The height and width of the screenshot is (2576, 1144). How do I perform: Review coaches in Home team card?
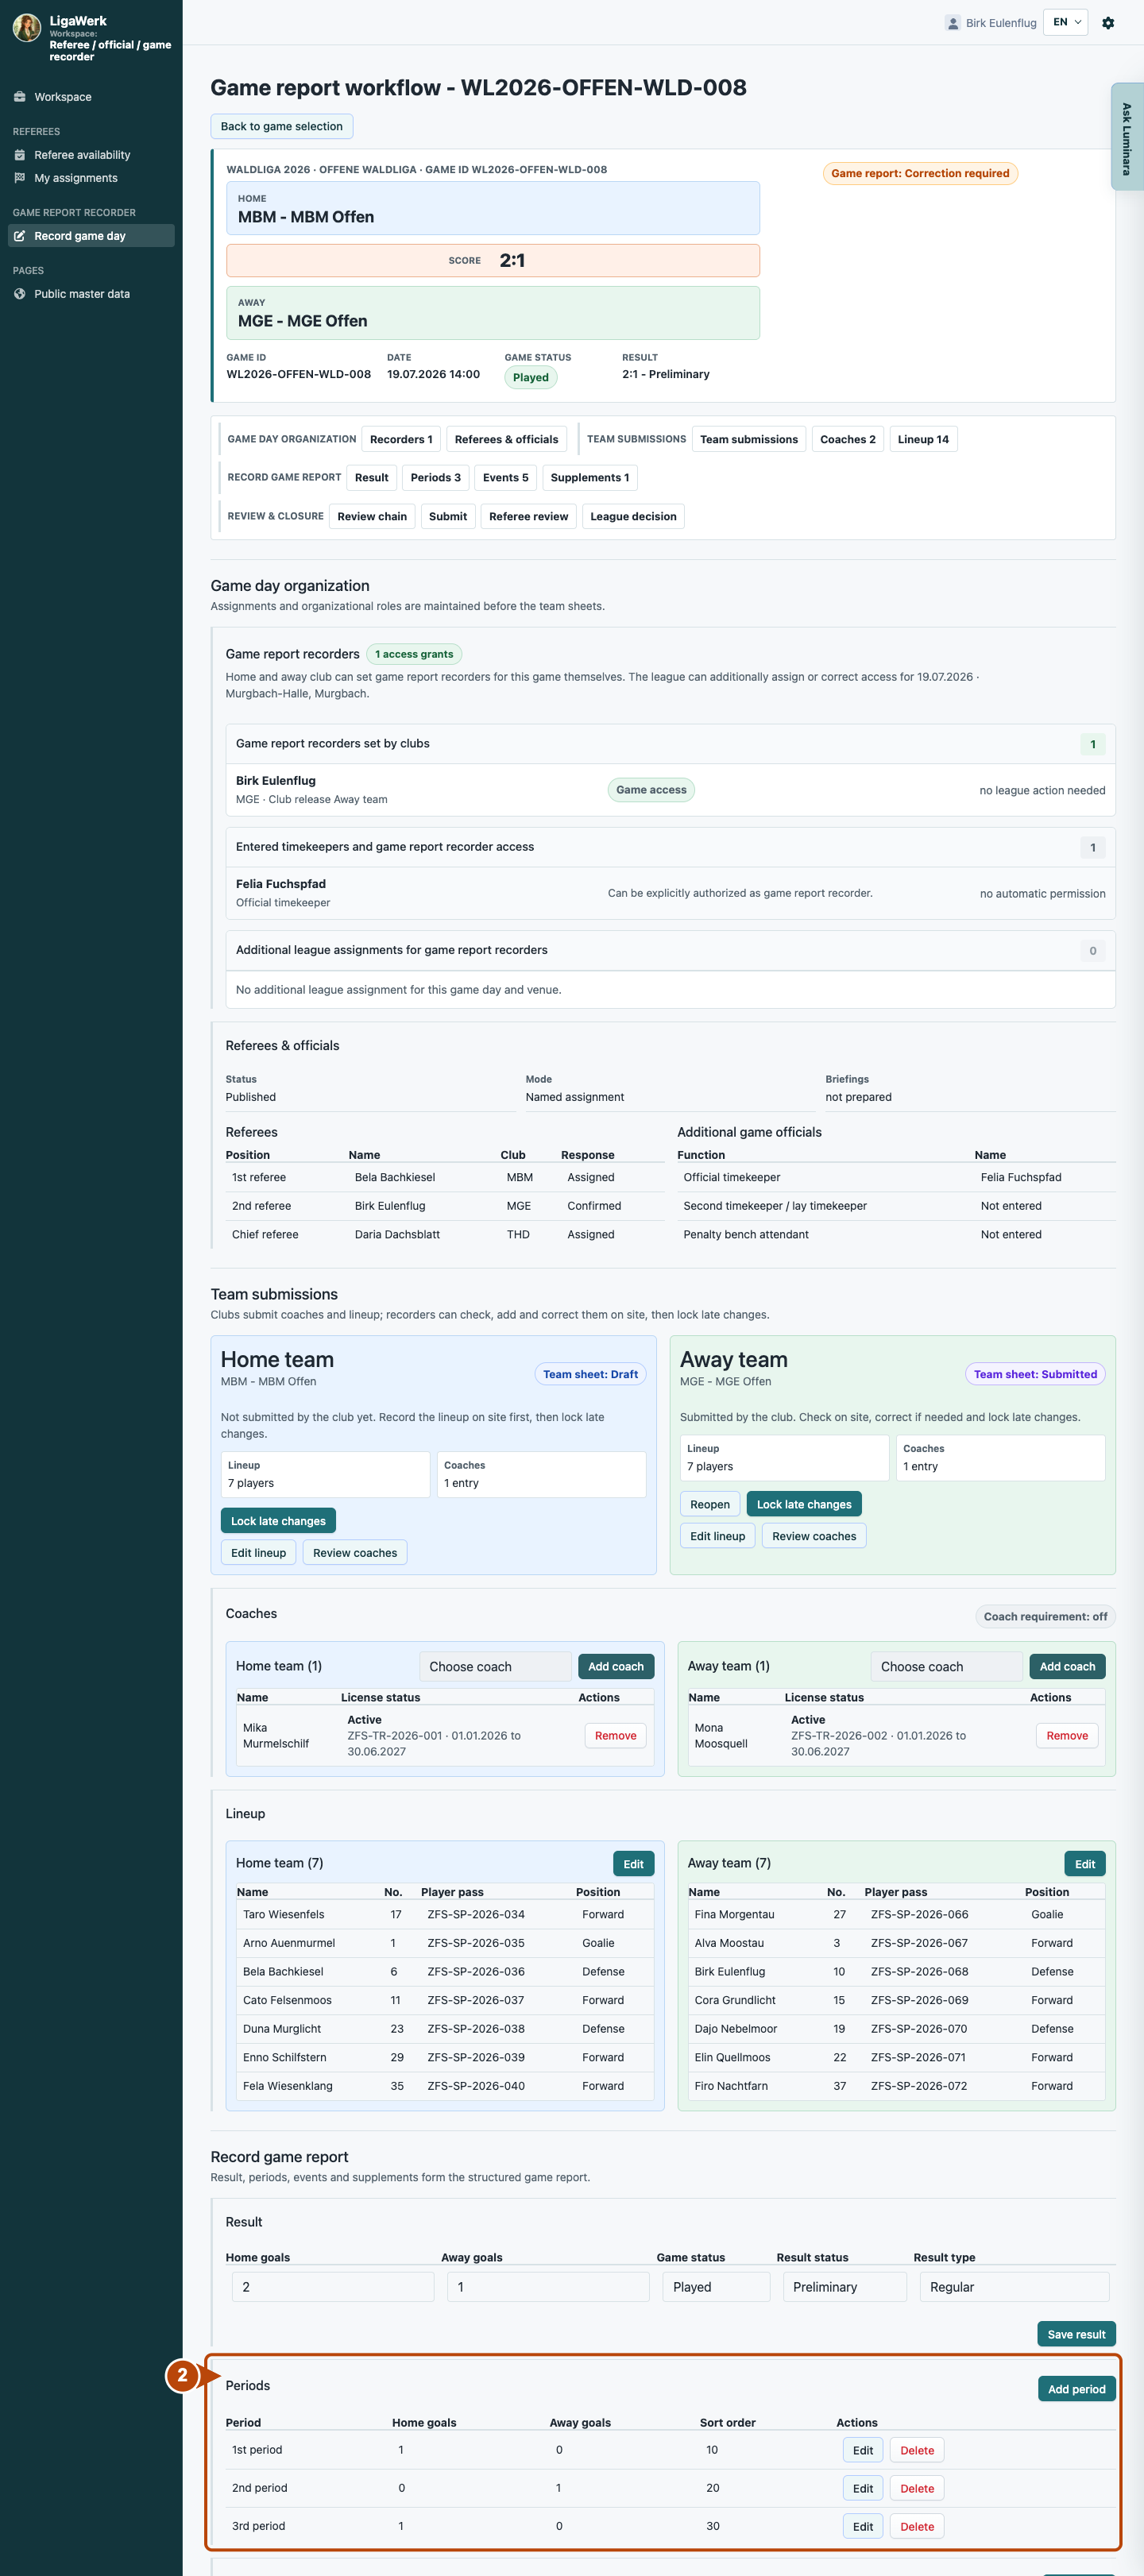(355, 1552)
